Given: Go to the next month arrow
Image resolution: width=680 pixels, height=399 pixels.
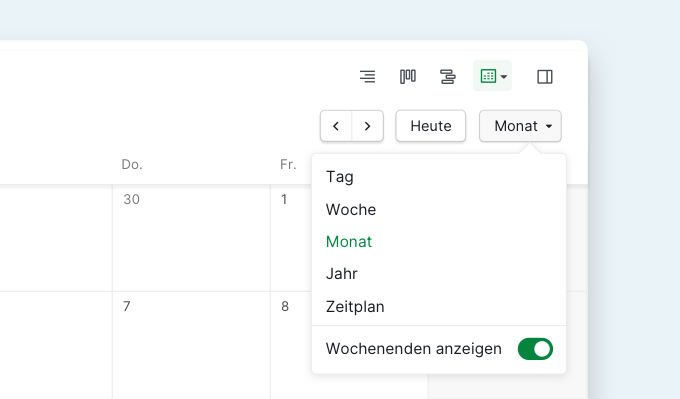Looking at the screenshot, I should point(367,126).
